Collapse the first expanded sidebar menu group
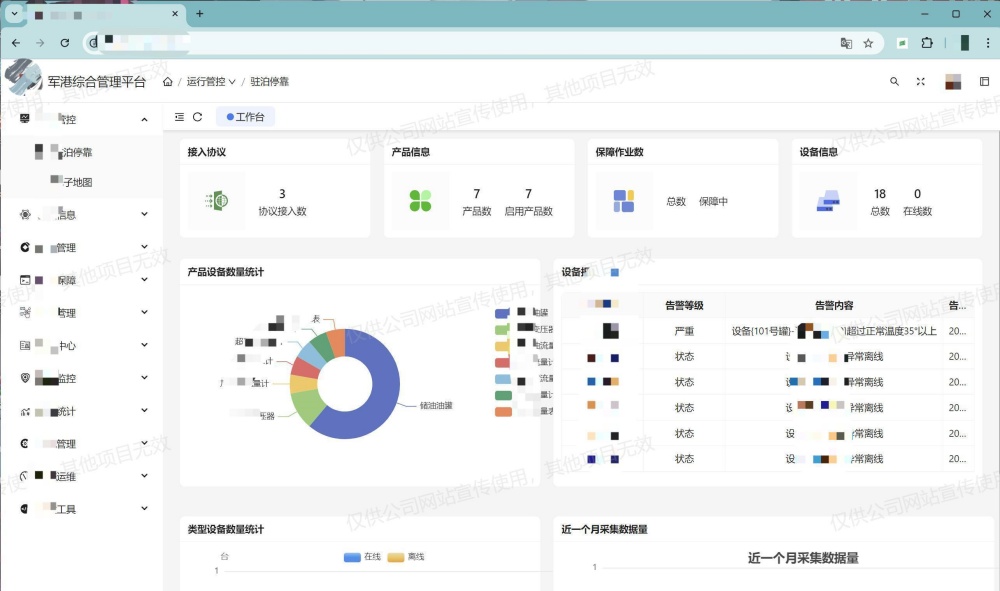This screenshot has width=1000, height=591. (x=144, y=120)
